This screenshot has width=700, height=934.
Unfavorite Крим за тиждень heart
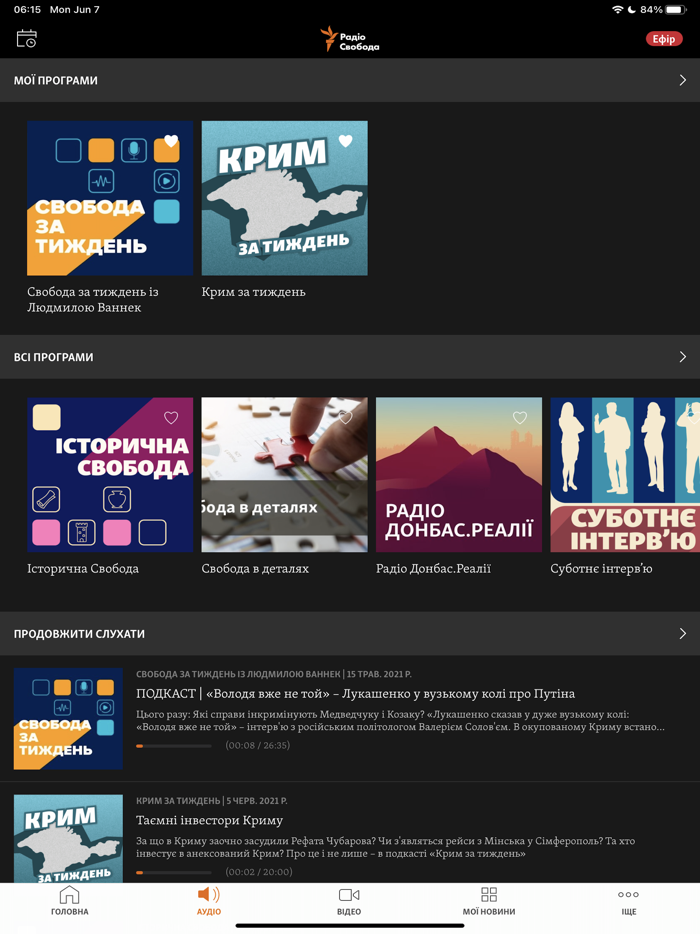pyautogui.click(x=346, y=141)
